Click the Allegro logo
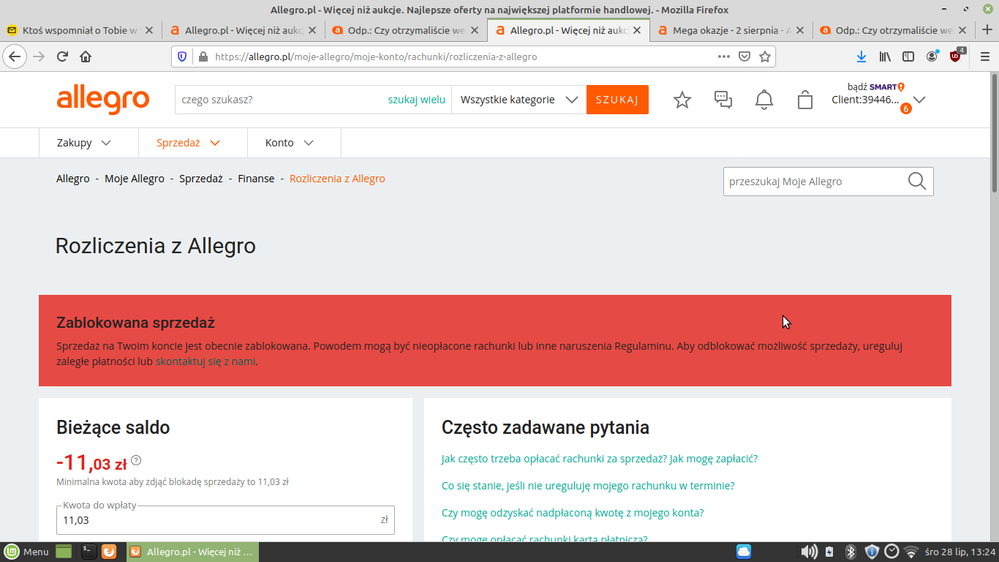The image size is (999, 562). (103, 100)
